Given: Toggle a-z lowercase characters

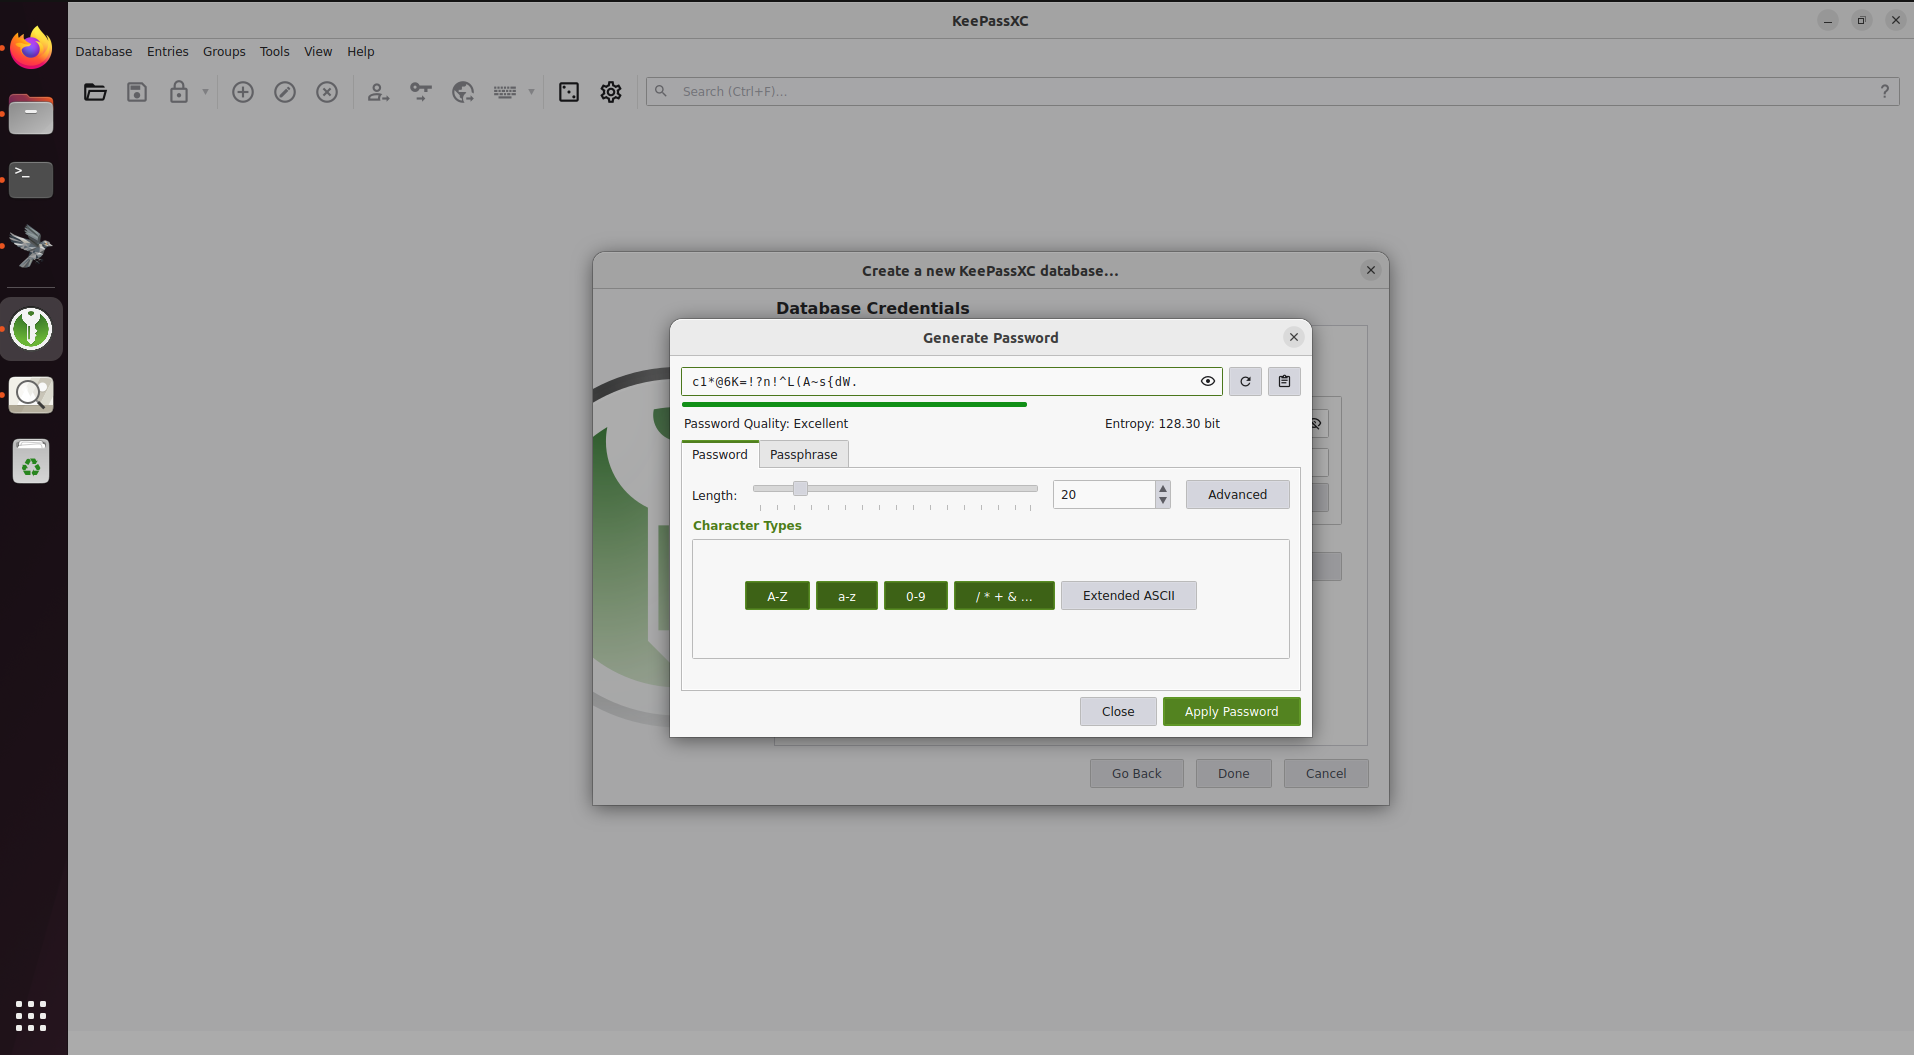Looking at the screenshot, I should pos(847,596).
